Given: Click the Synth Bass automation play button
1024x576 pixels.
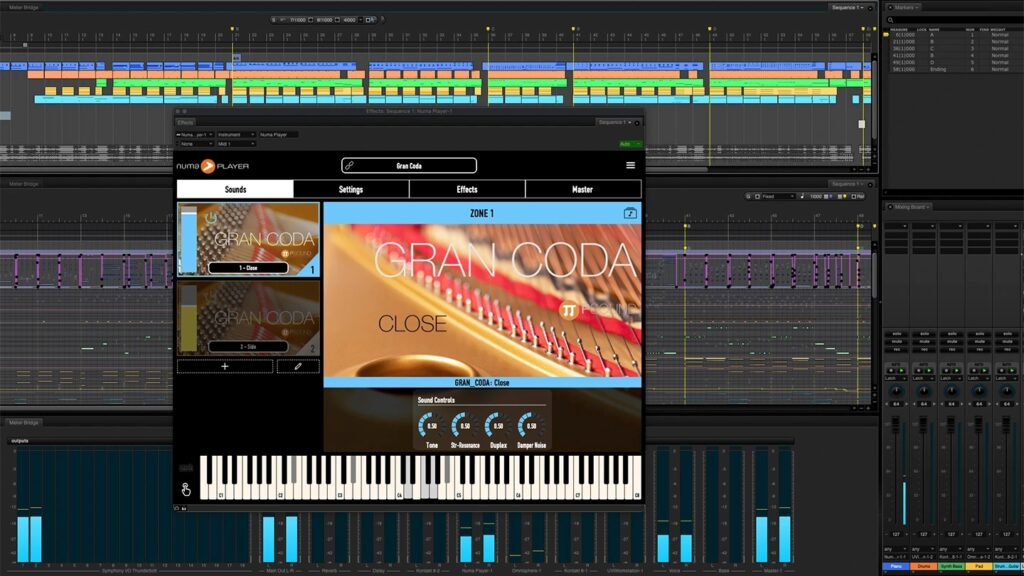Looking at the screenshot, I should click(956, 371).
